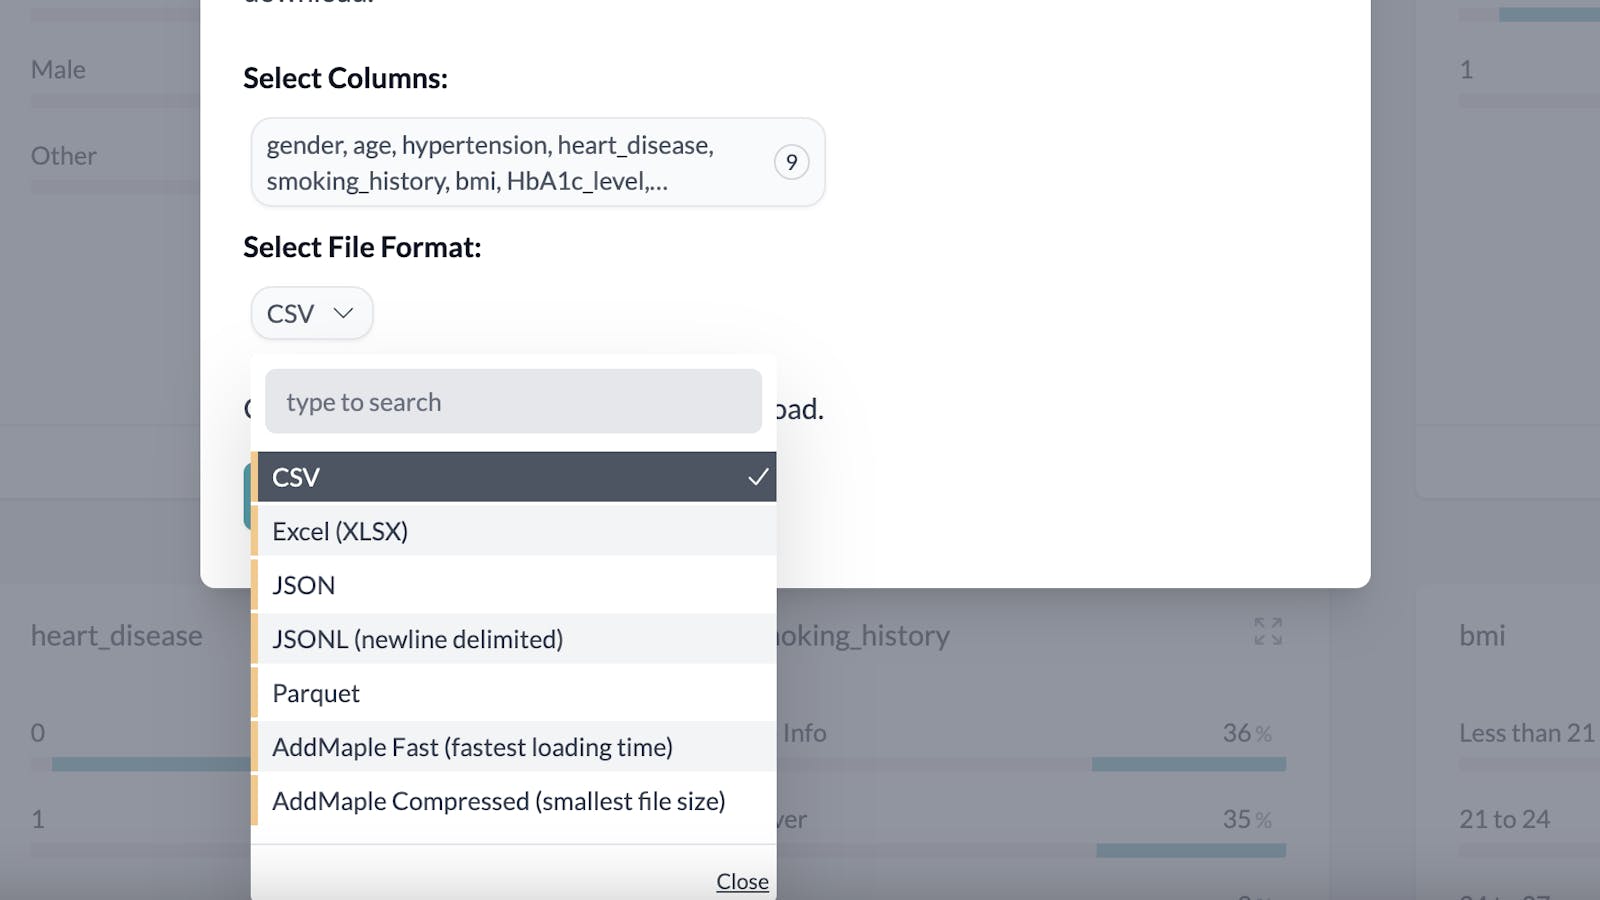Click the Other gender category

[x=63, y=155]
